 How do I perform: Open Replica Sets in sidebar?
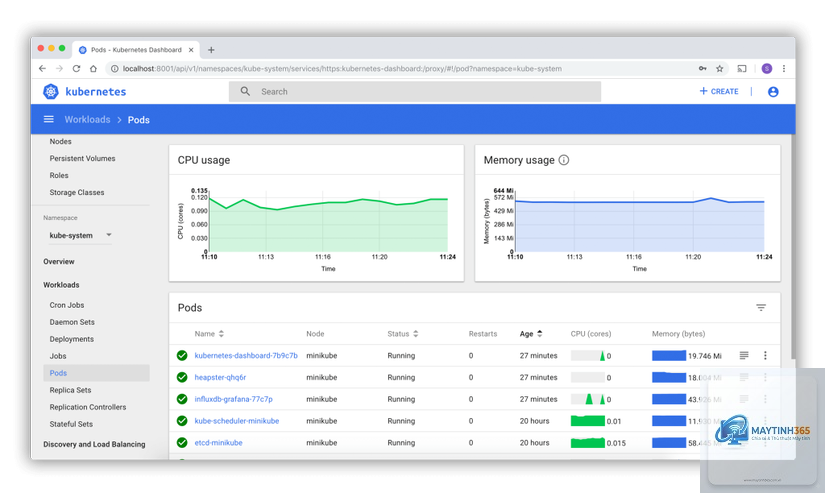pyautogui.click(x=71, y=390)
